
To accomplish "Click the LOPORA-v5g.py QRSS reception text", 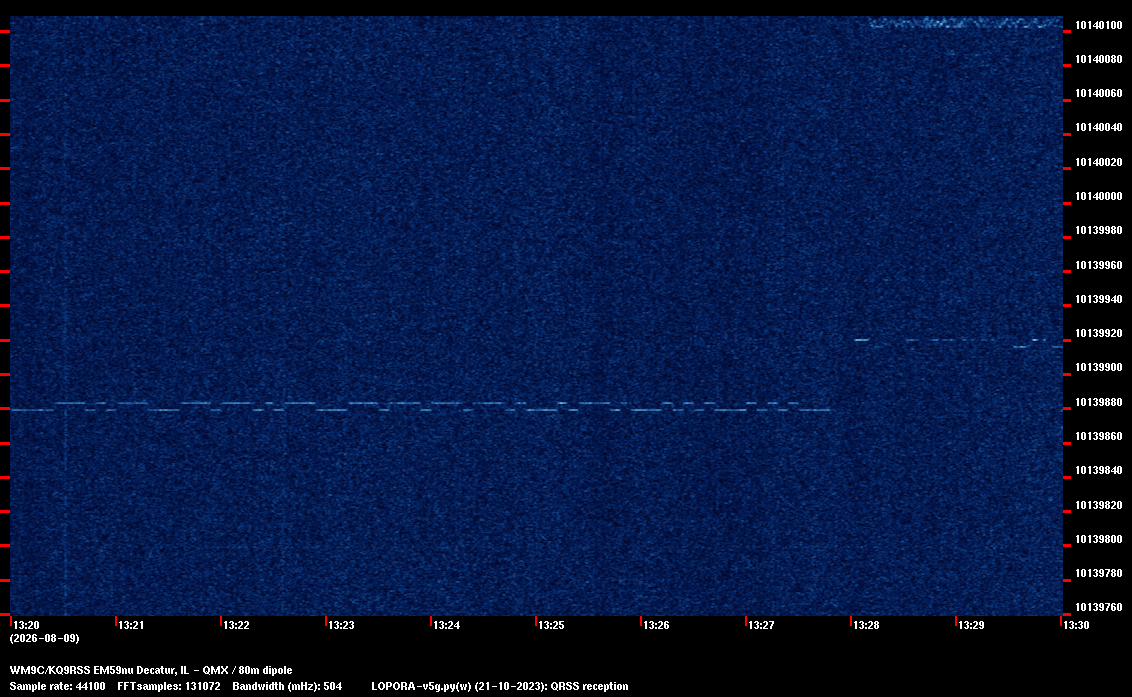I will 500,686.
